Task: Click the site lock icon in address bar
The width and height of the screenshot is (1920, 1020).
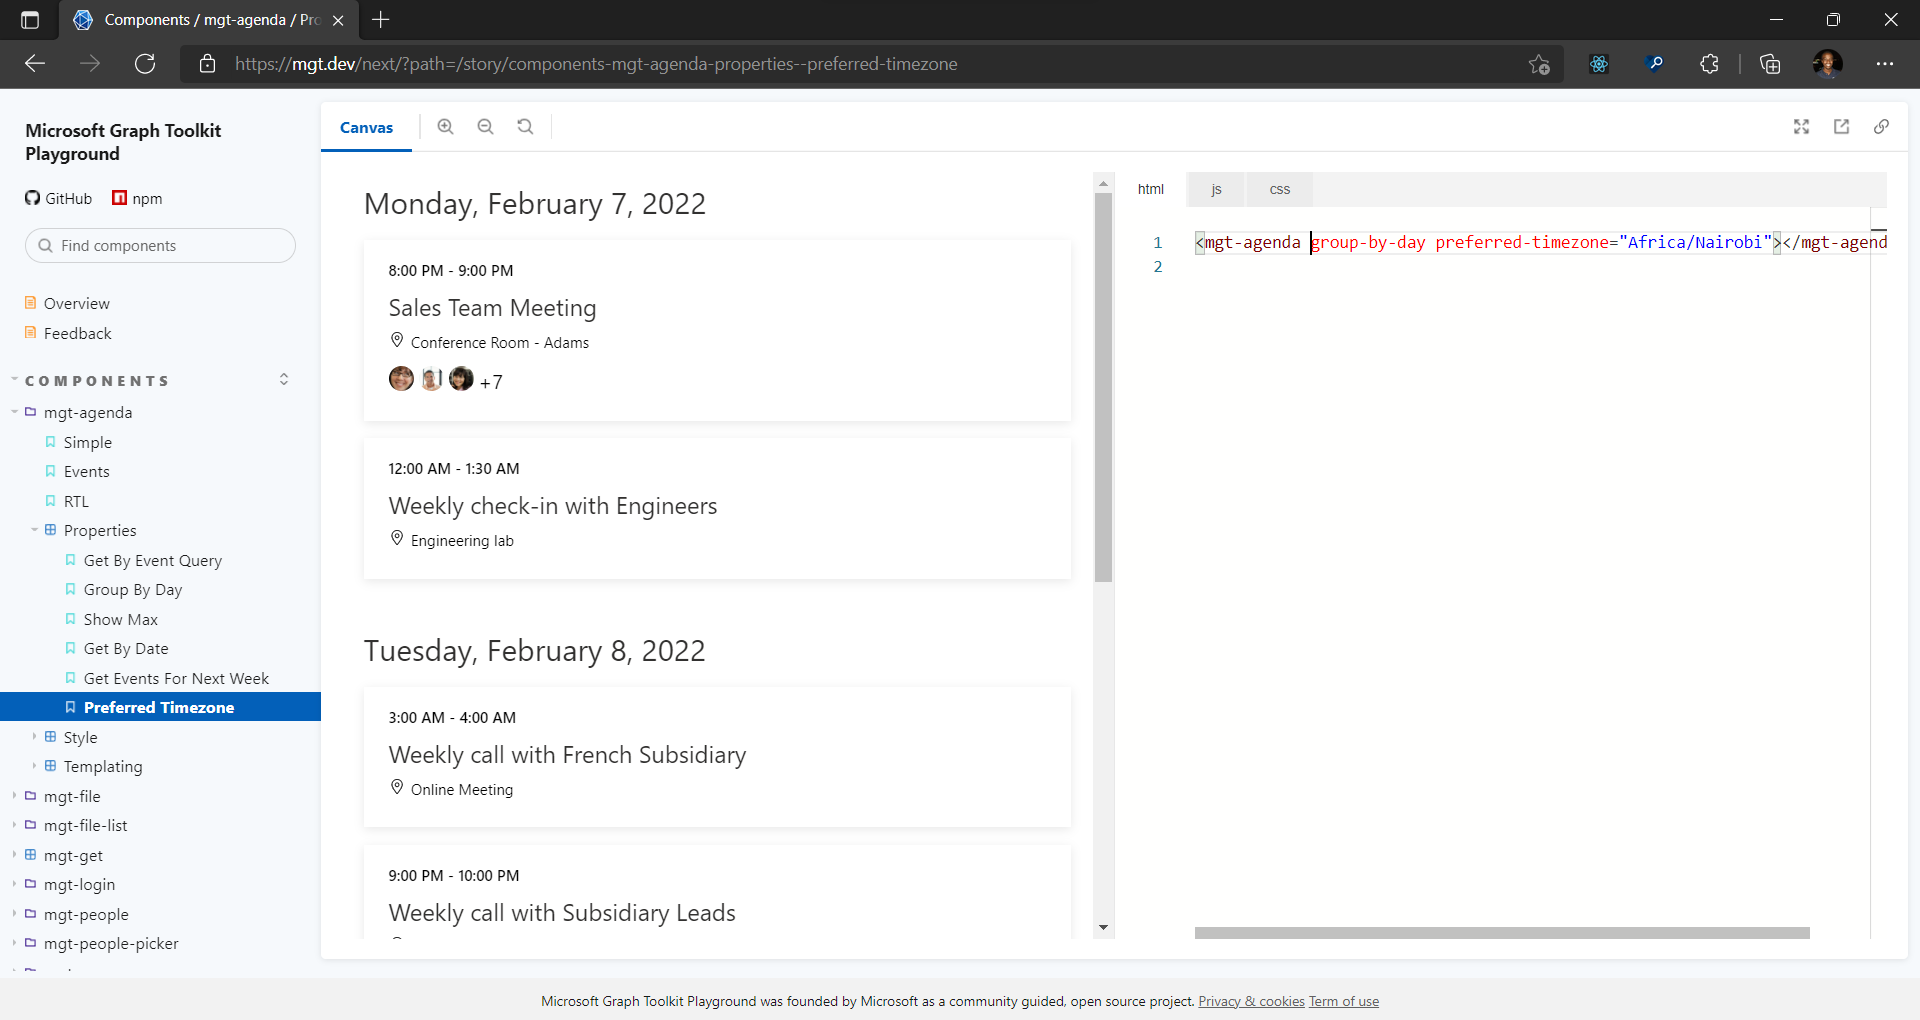Action: (208, 64)
